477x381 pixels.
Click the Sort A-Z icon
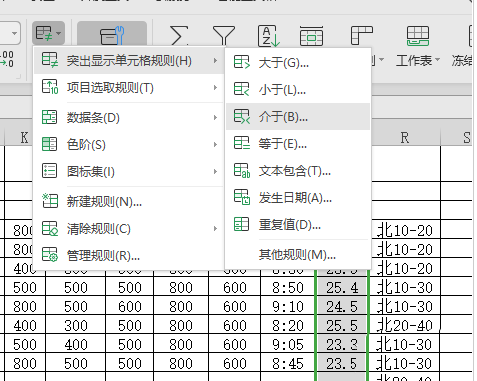pos(268,35)
